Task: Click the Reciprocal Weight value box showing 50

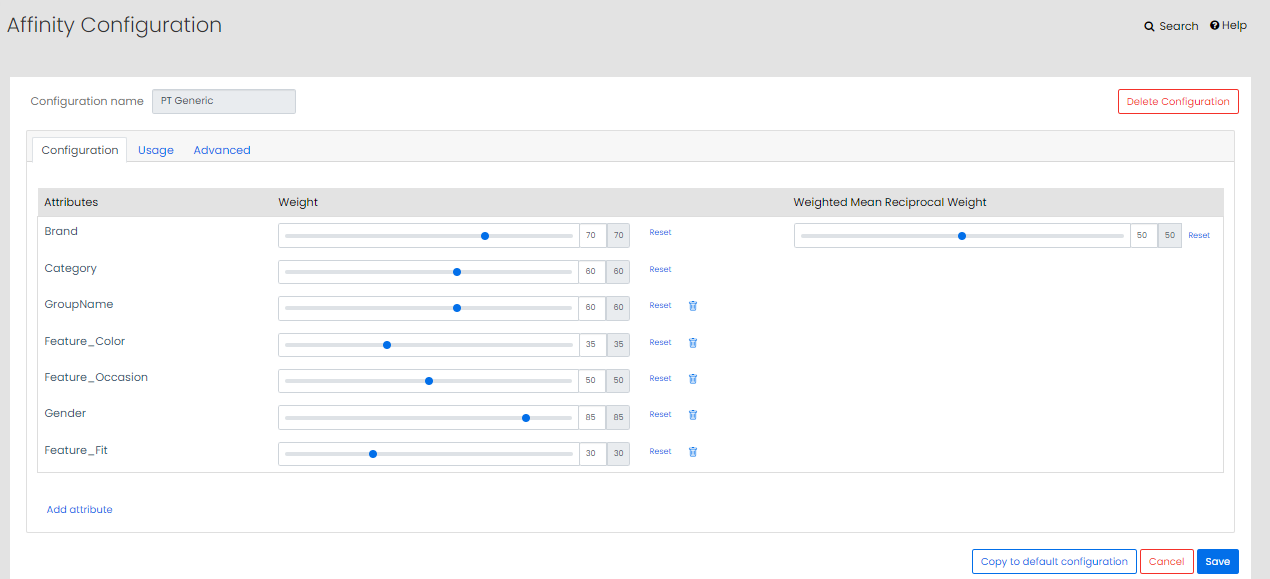Action: pyautogui.click(x=1143, y=236)
